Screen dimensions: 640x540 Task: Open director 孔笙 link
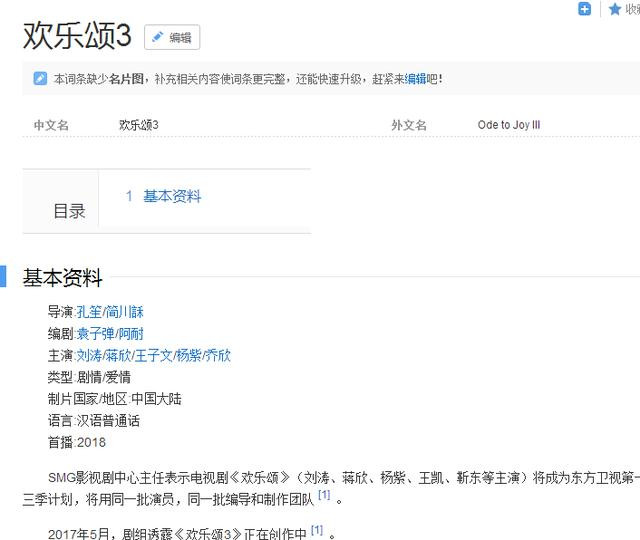tap(89, 312)
